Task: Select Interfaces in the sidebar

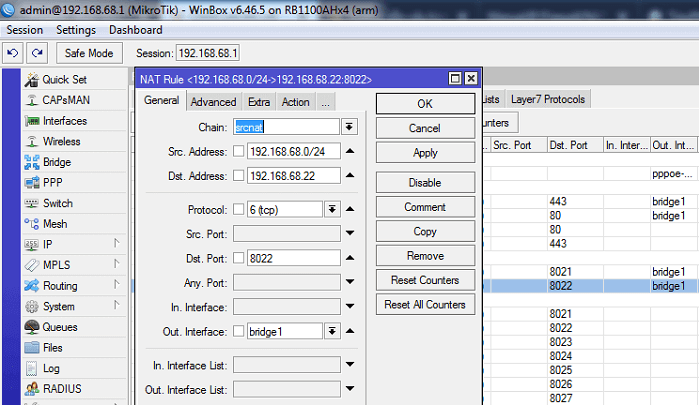Action: click(x=64, y=121)
